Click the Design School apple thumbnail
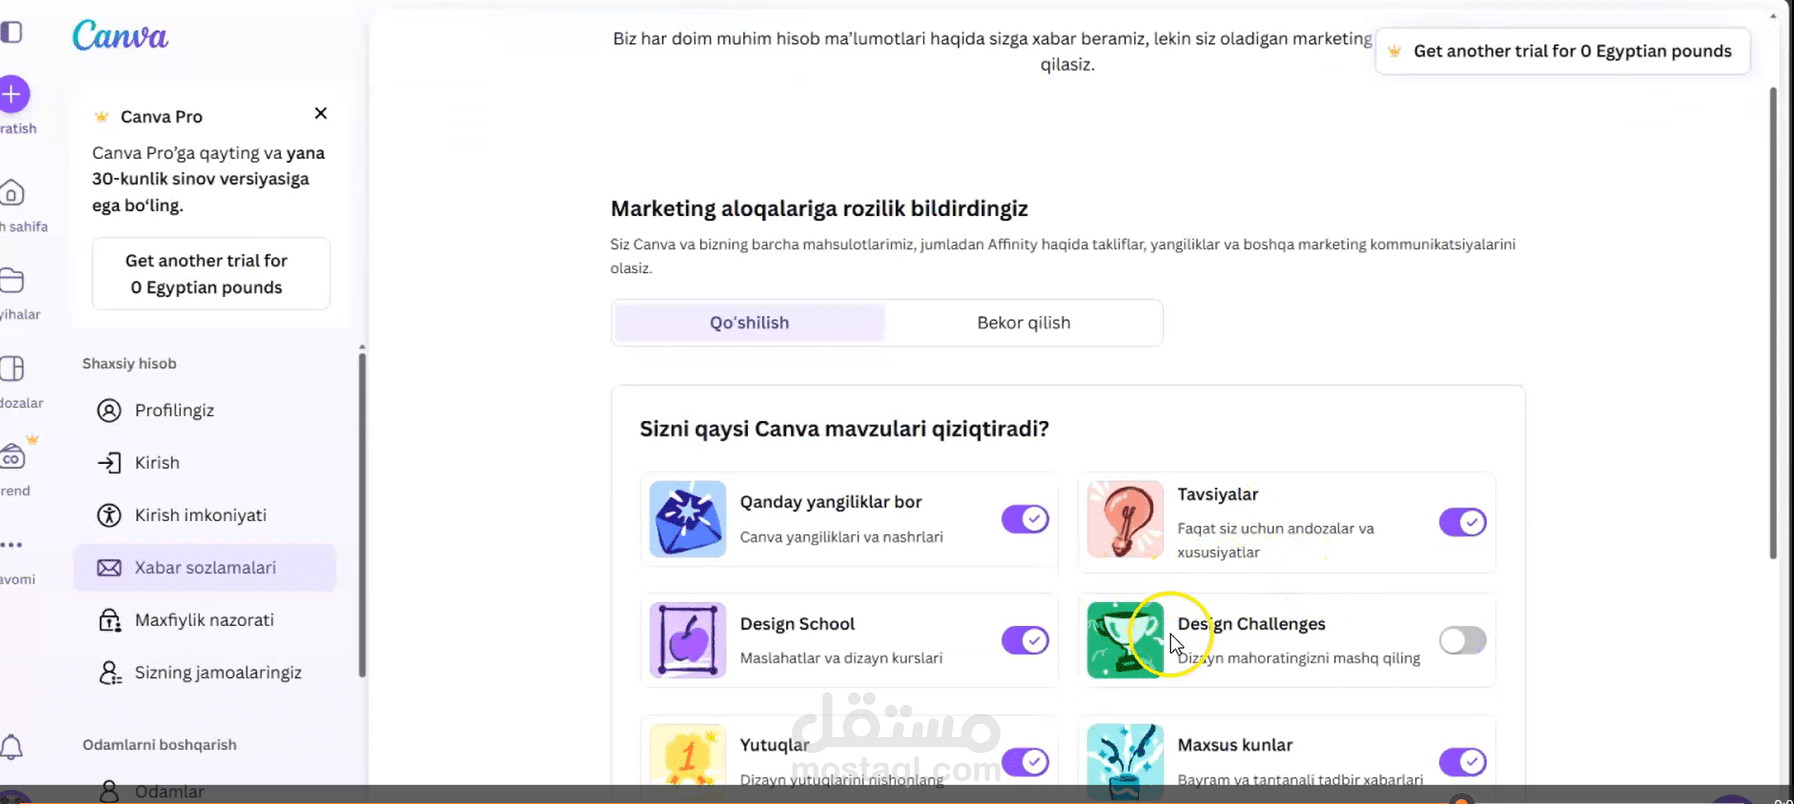The width and height of the screenshot is (1794, 804). click(x=688, y=640)
